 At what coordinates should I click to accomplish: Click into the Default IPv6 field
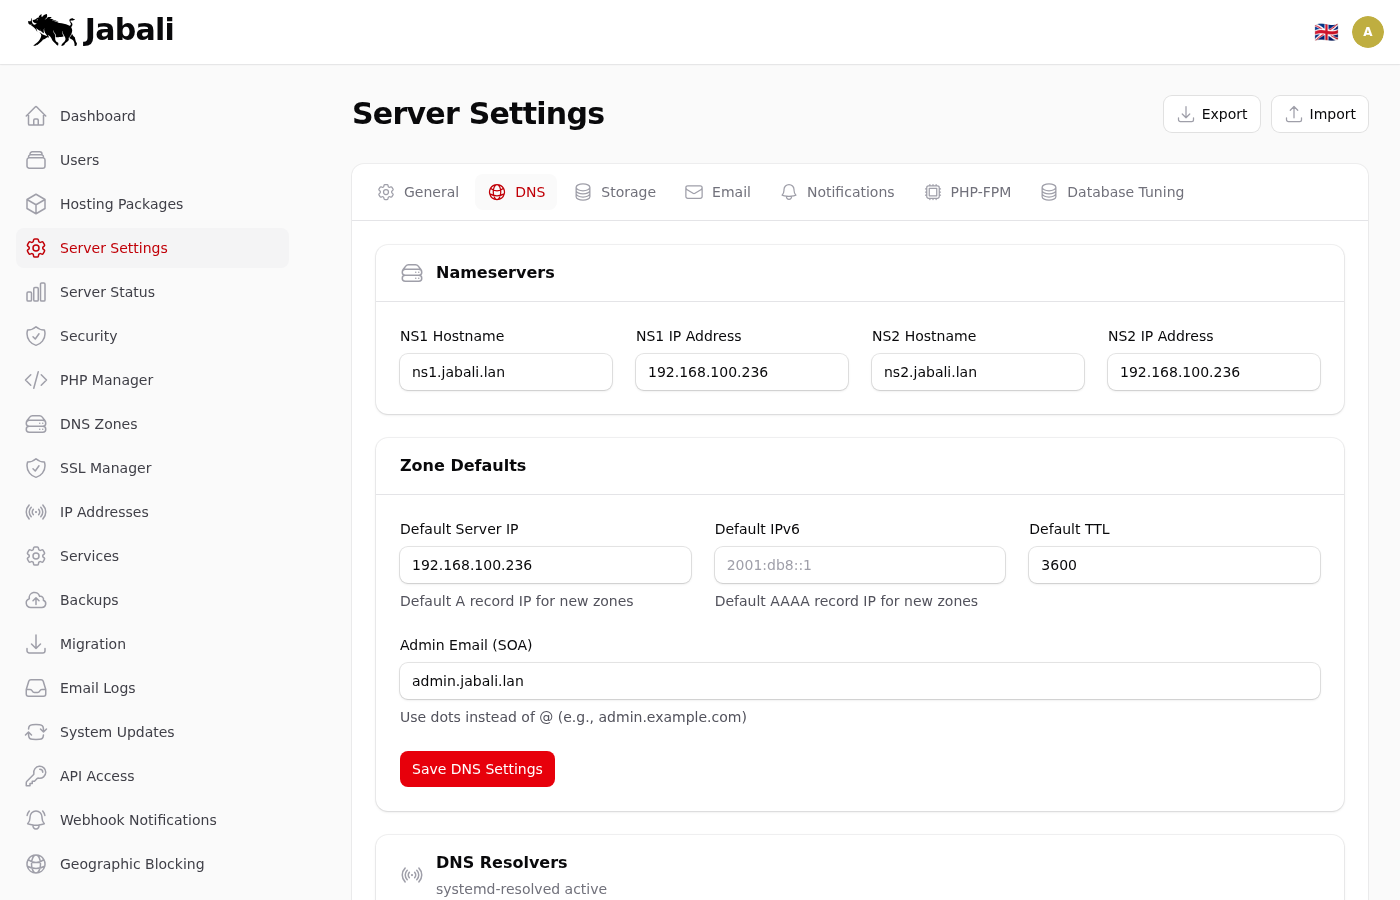coord(860,565)
